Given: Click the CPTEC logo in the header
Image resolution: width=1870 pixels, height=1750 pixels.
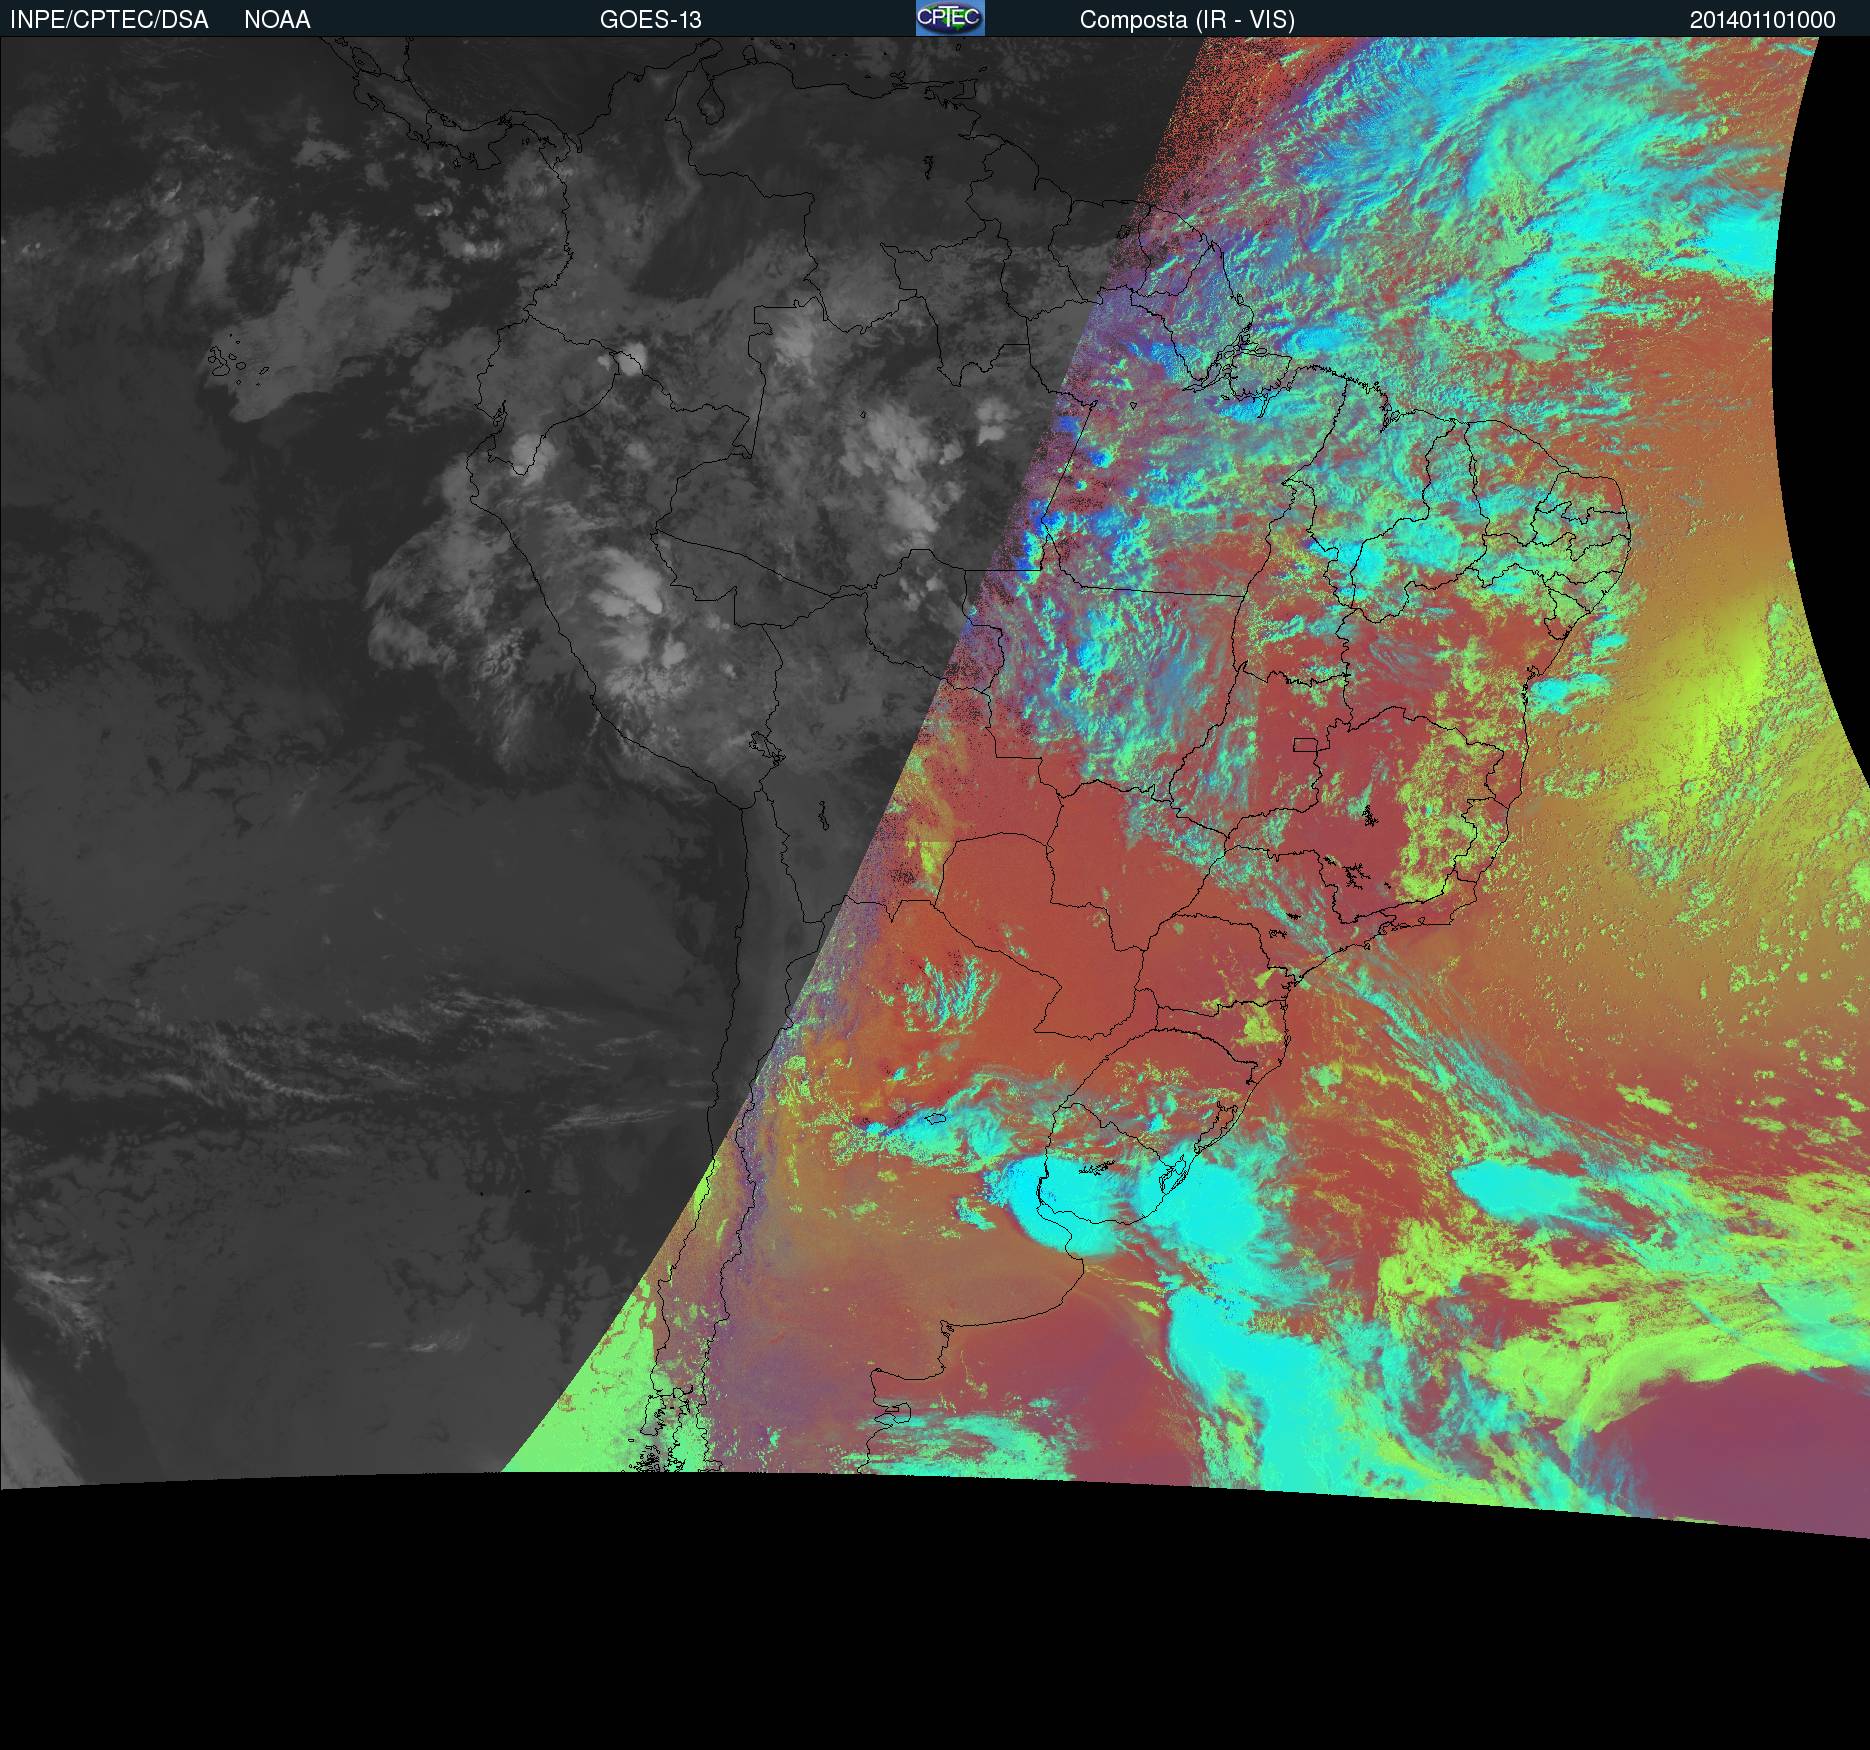Looking at the screenshot, I should point(950,18).
